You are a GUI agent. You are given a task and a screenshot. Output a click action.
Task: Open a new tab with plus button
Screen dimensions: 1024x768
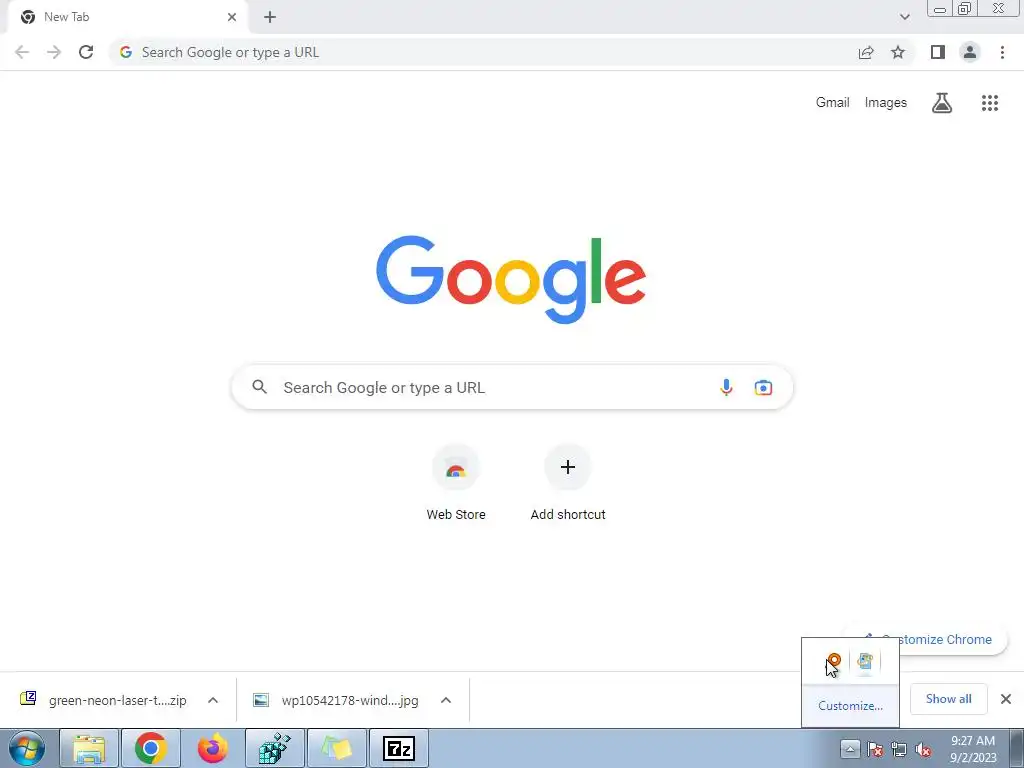270,18
